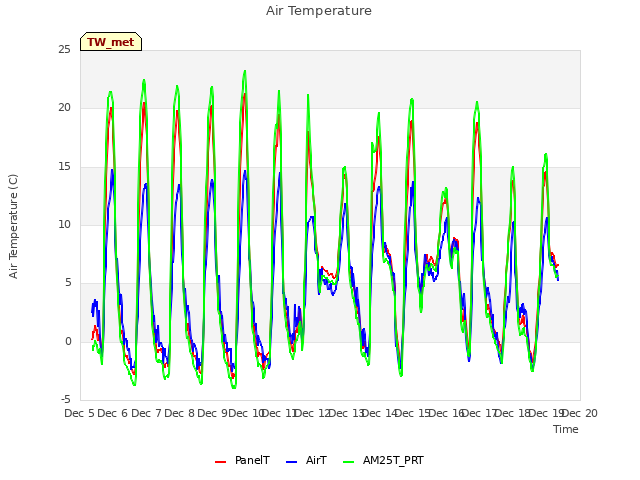Click the y-axis tick label 5
This screenshot has height=480, width=640.
[x=68, y=283]
